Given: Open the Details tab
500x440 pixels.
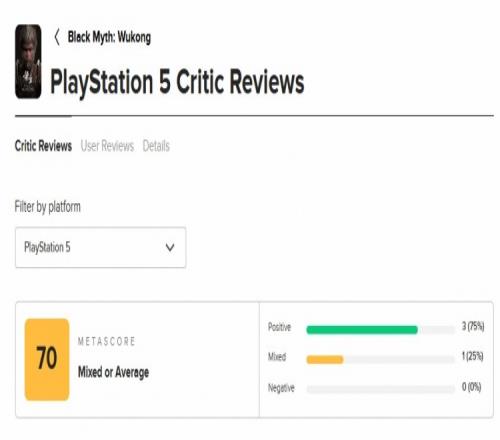Looking at the screenshot, I should point(156,146).
